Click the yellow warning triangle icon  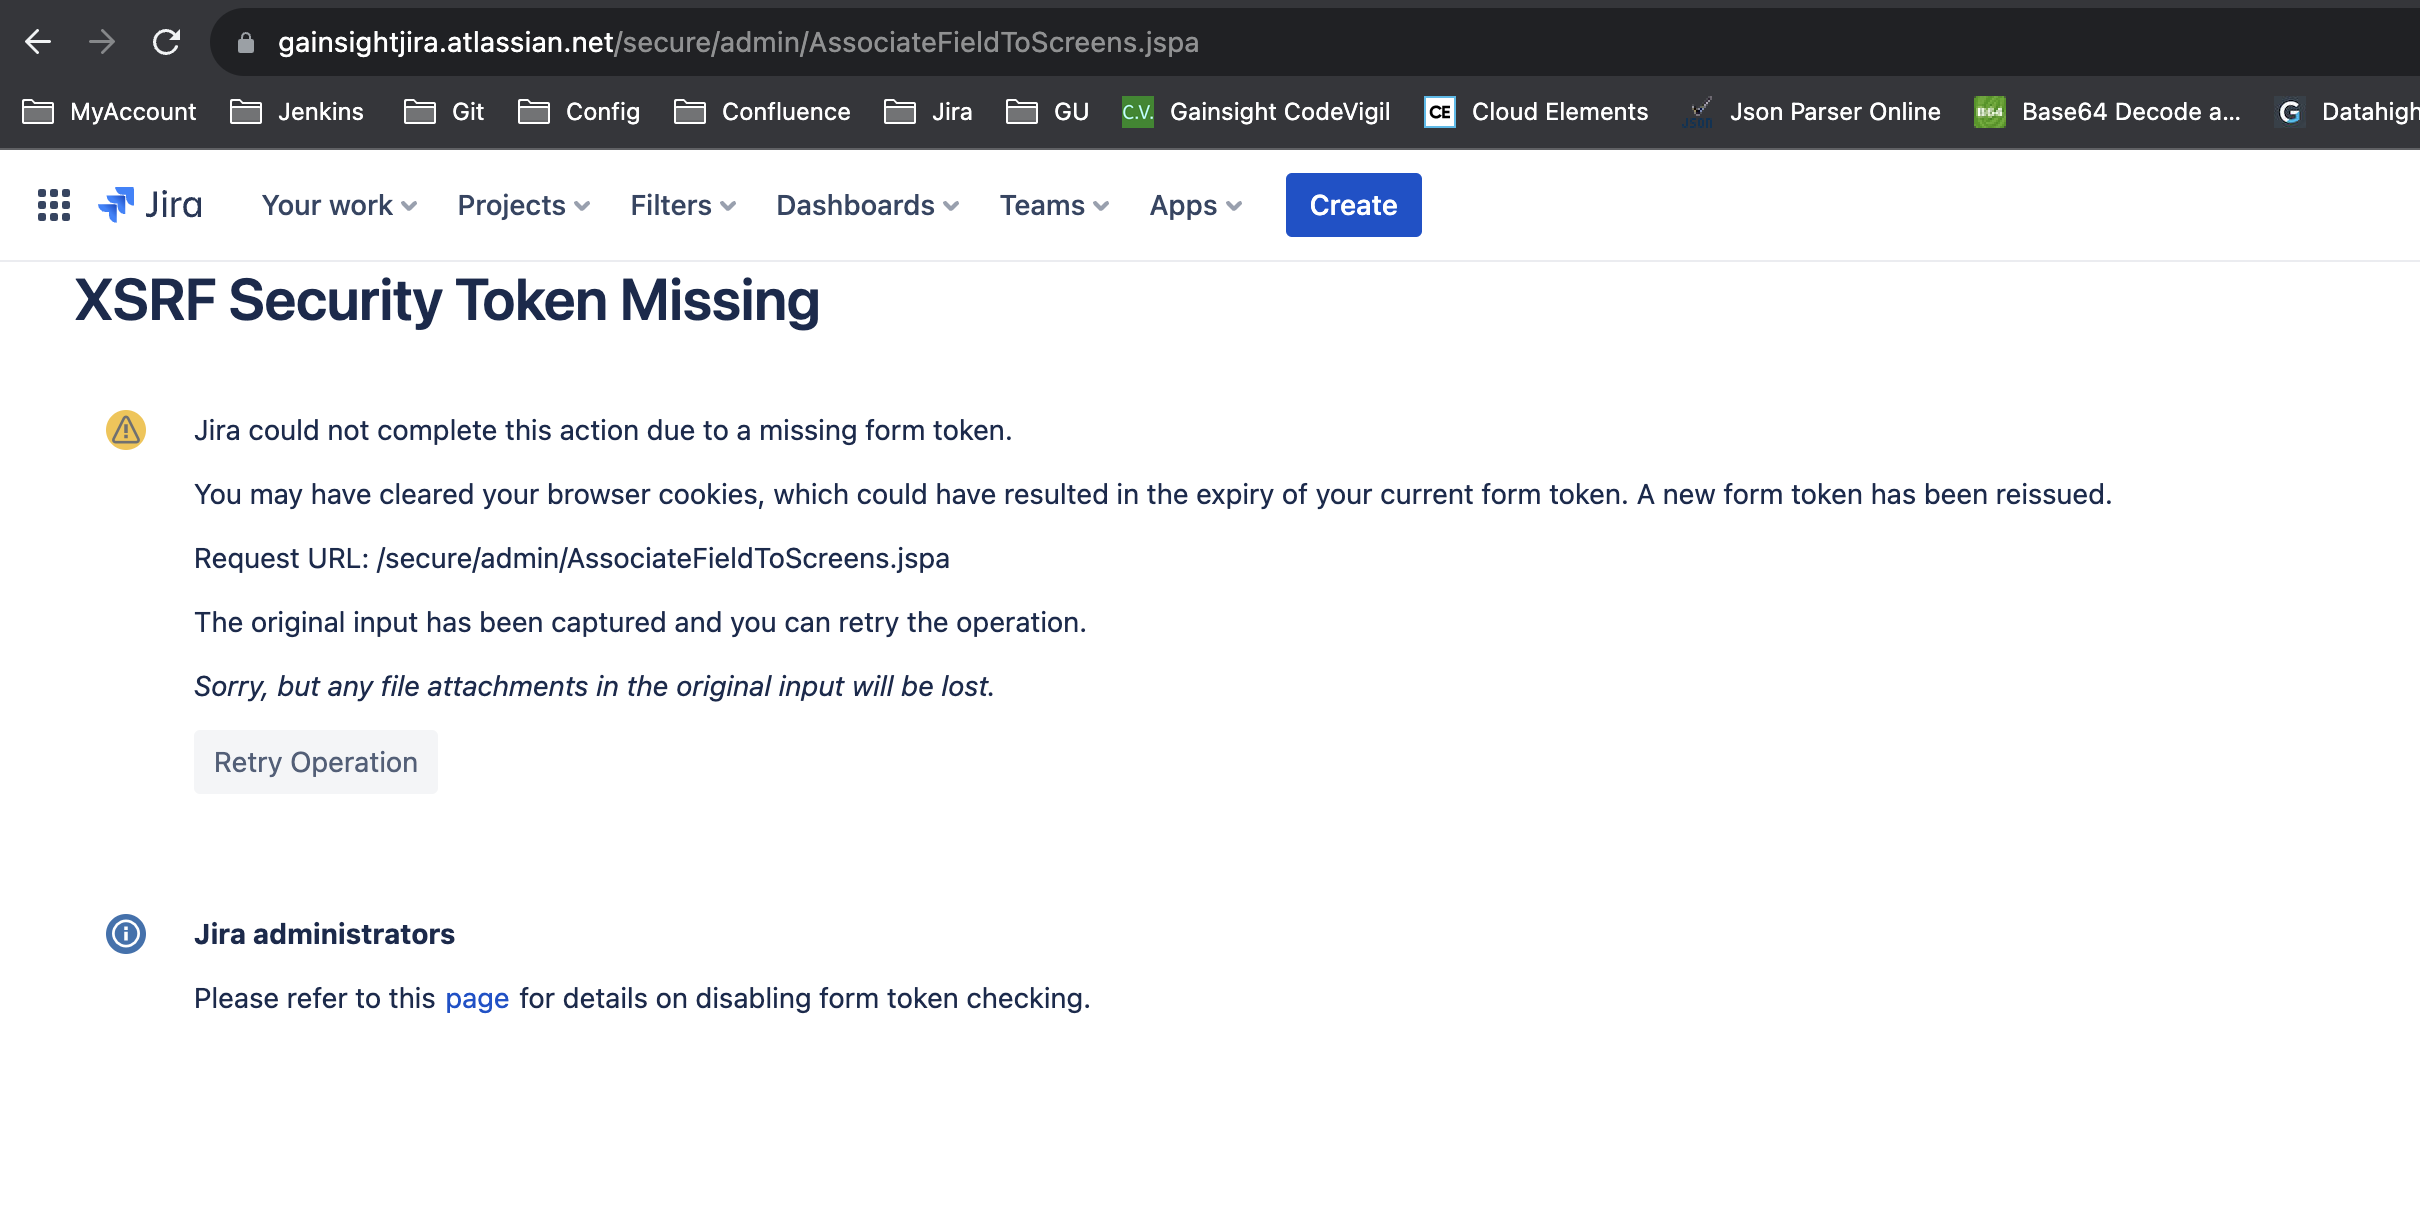tap(126, 430)
